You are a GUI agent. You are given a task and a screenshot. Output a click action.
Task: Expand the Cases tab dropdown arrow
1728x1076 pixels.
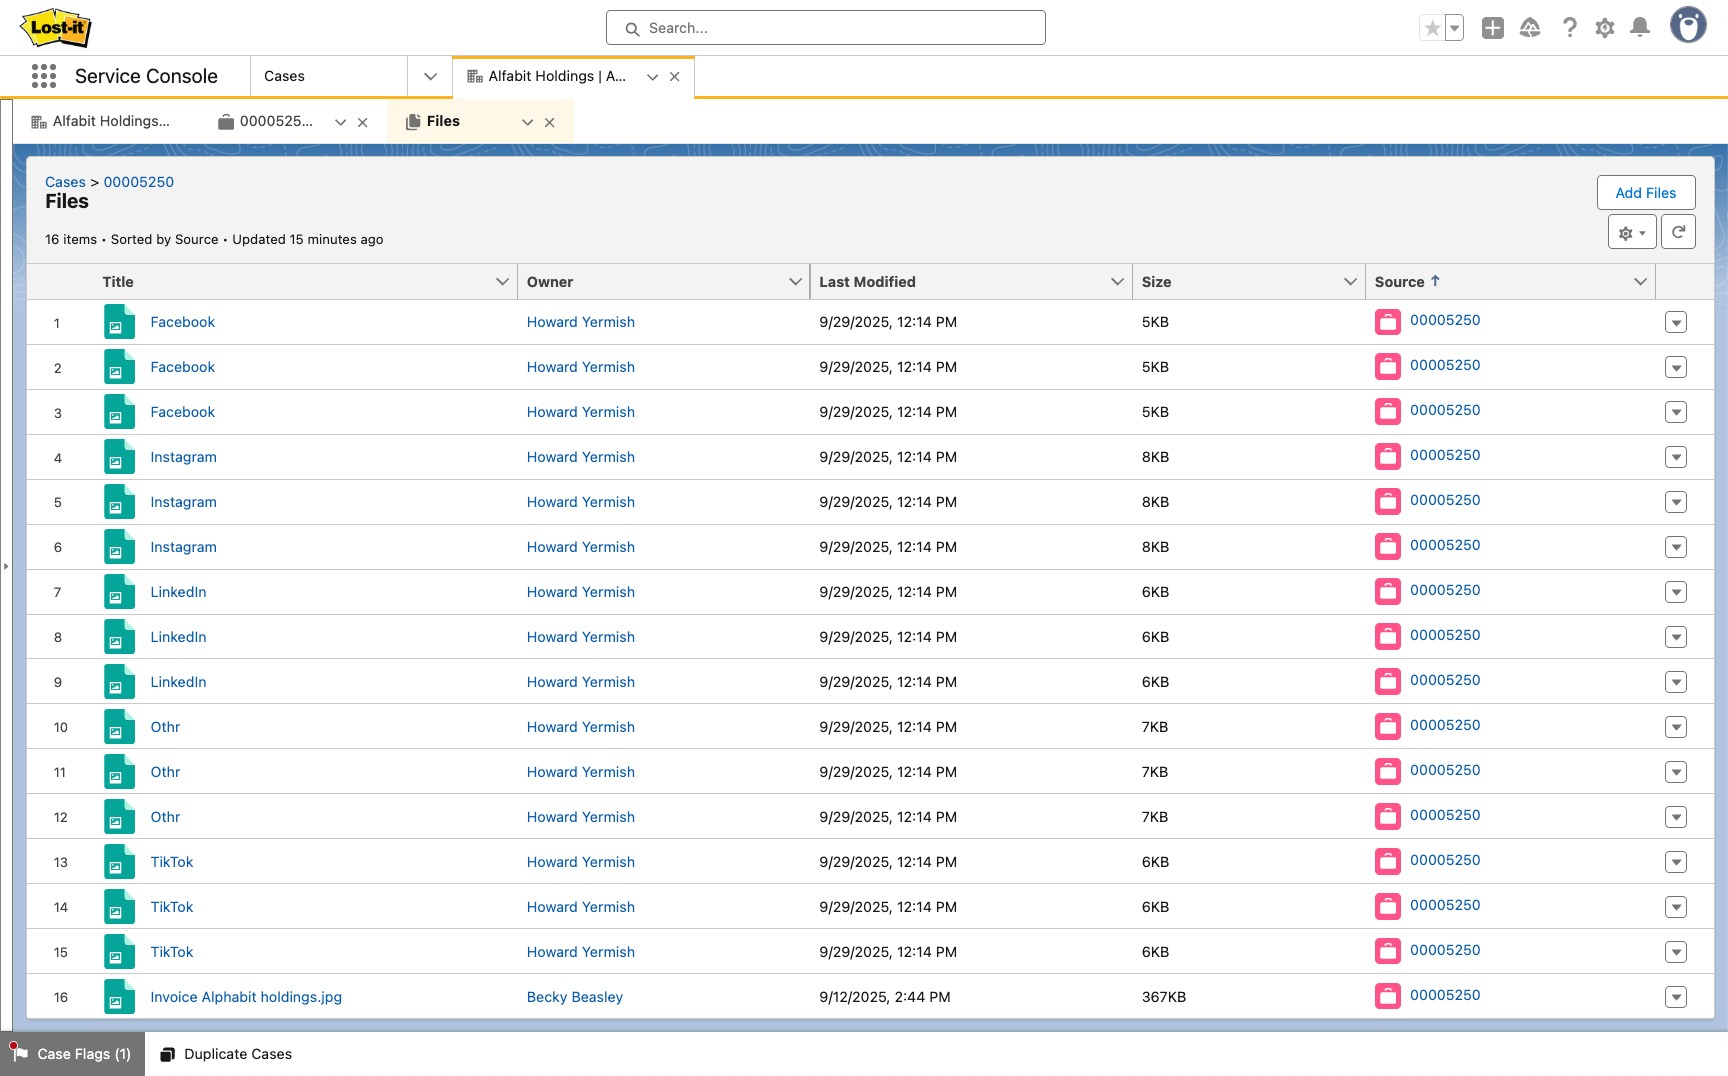429,76
